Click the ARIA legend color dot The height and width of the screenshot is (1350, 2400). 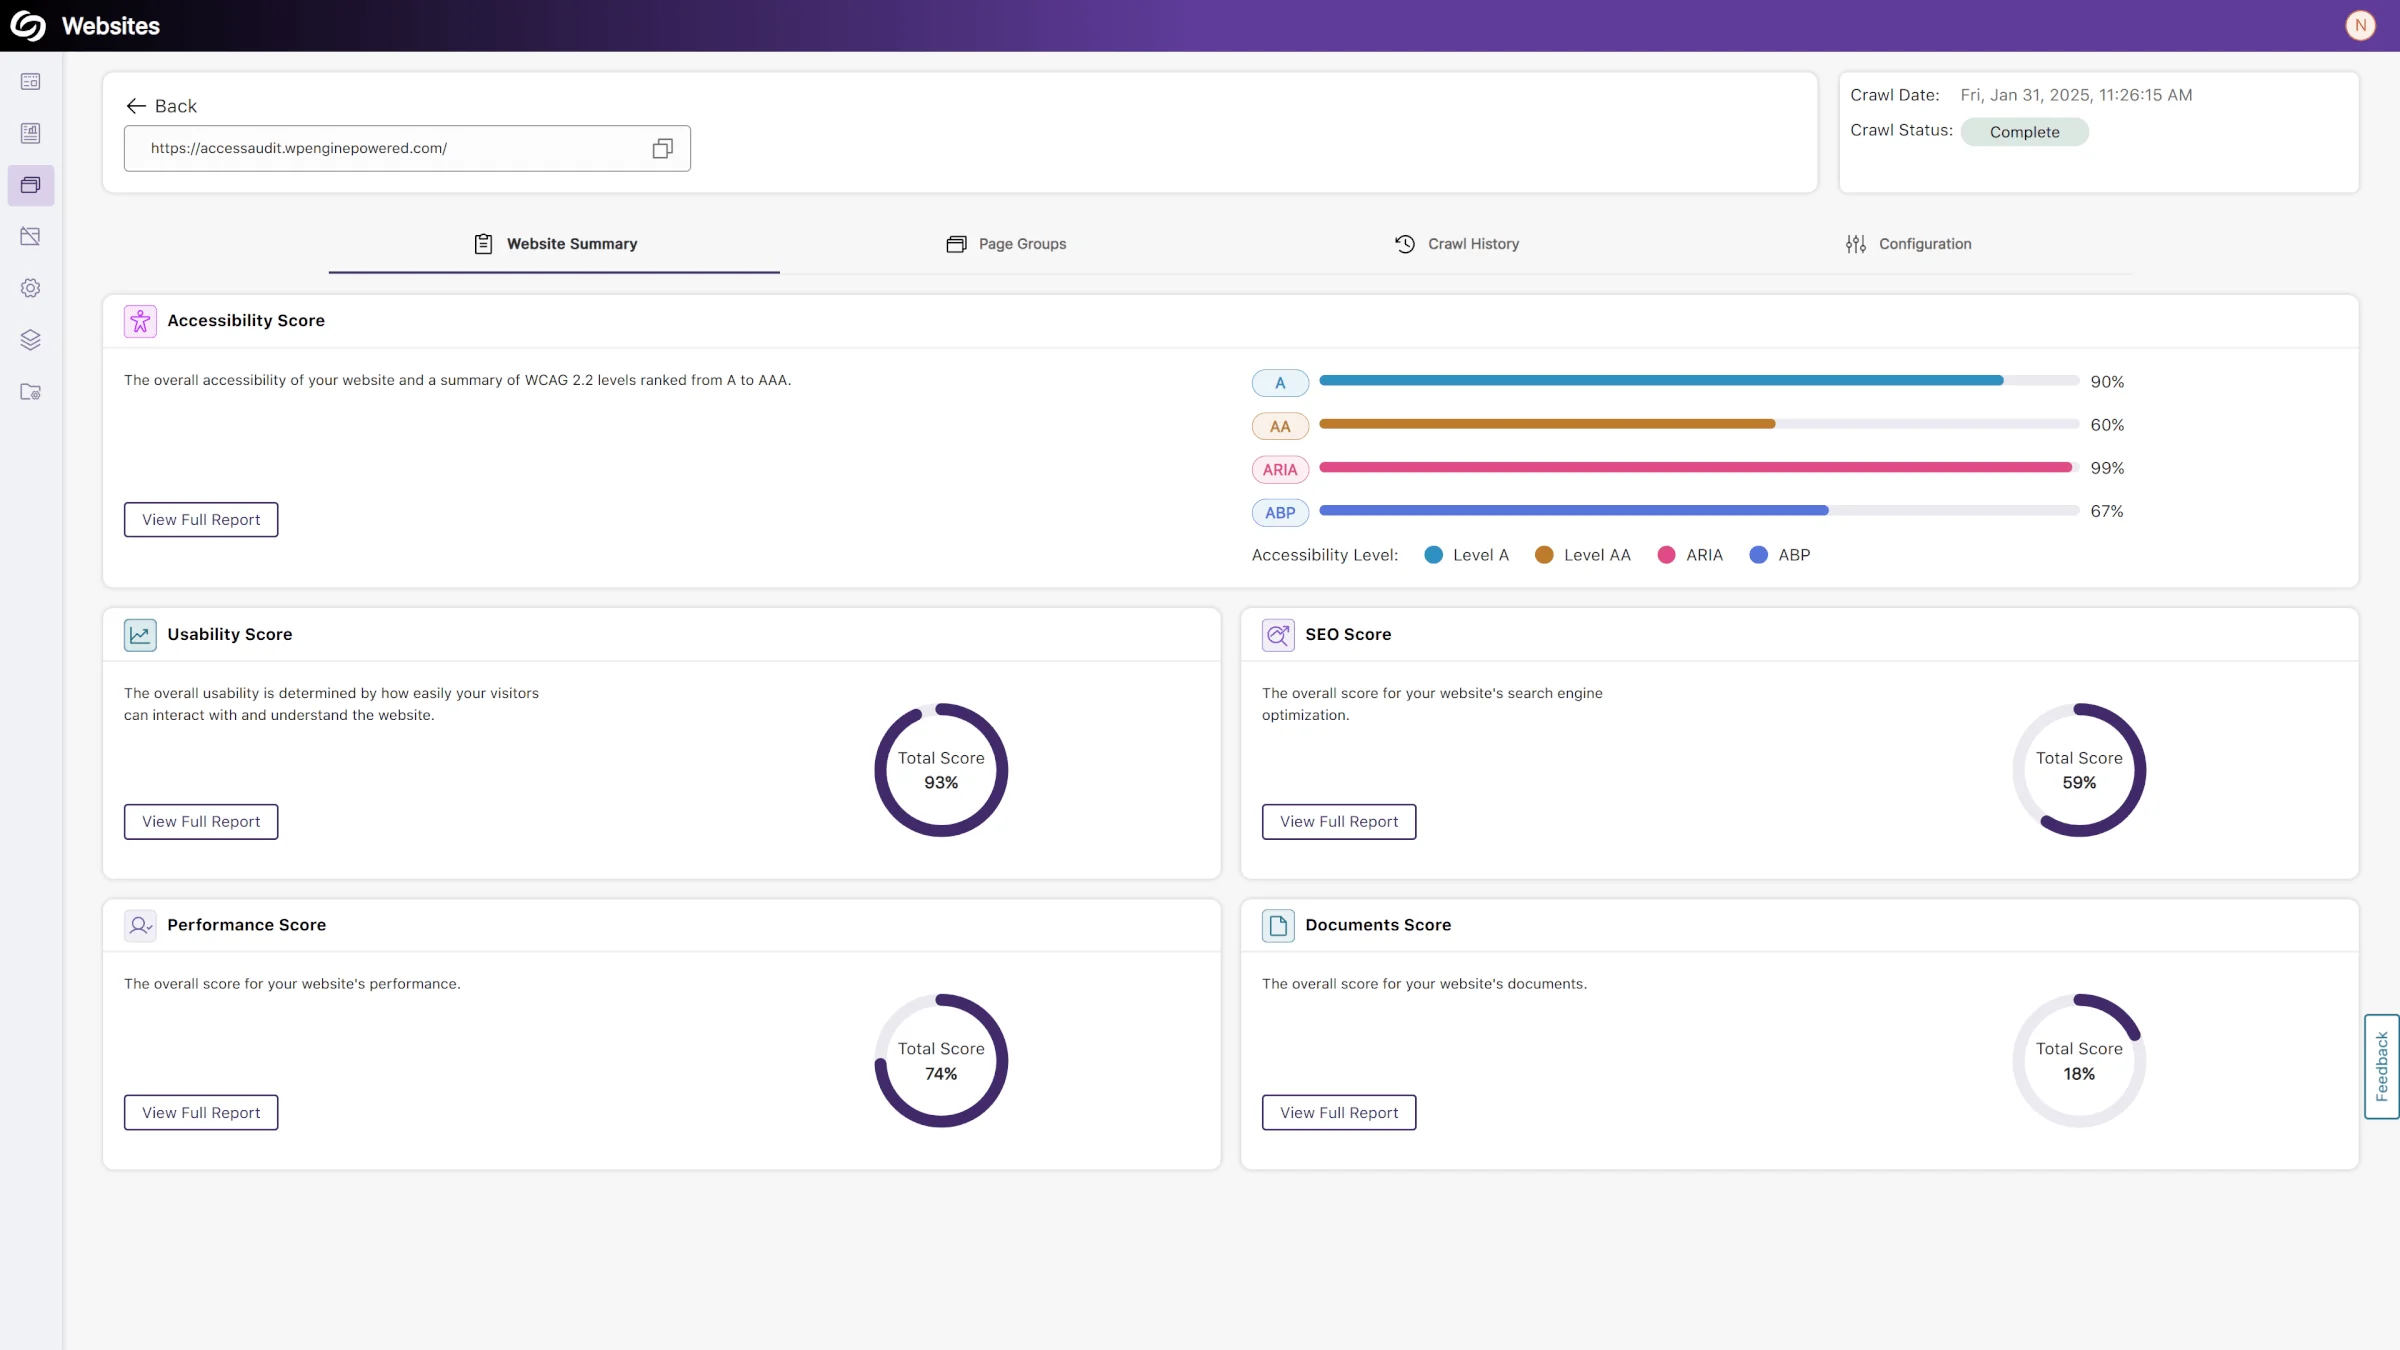coord(1666,555)
